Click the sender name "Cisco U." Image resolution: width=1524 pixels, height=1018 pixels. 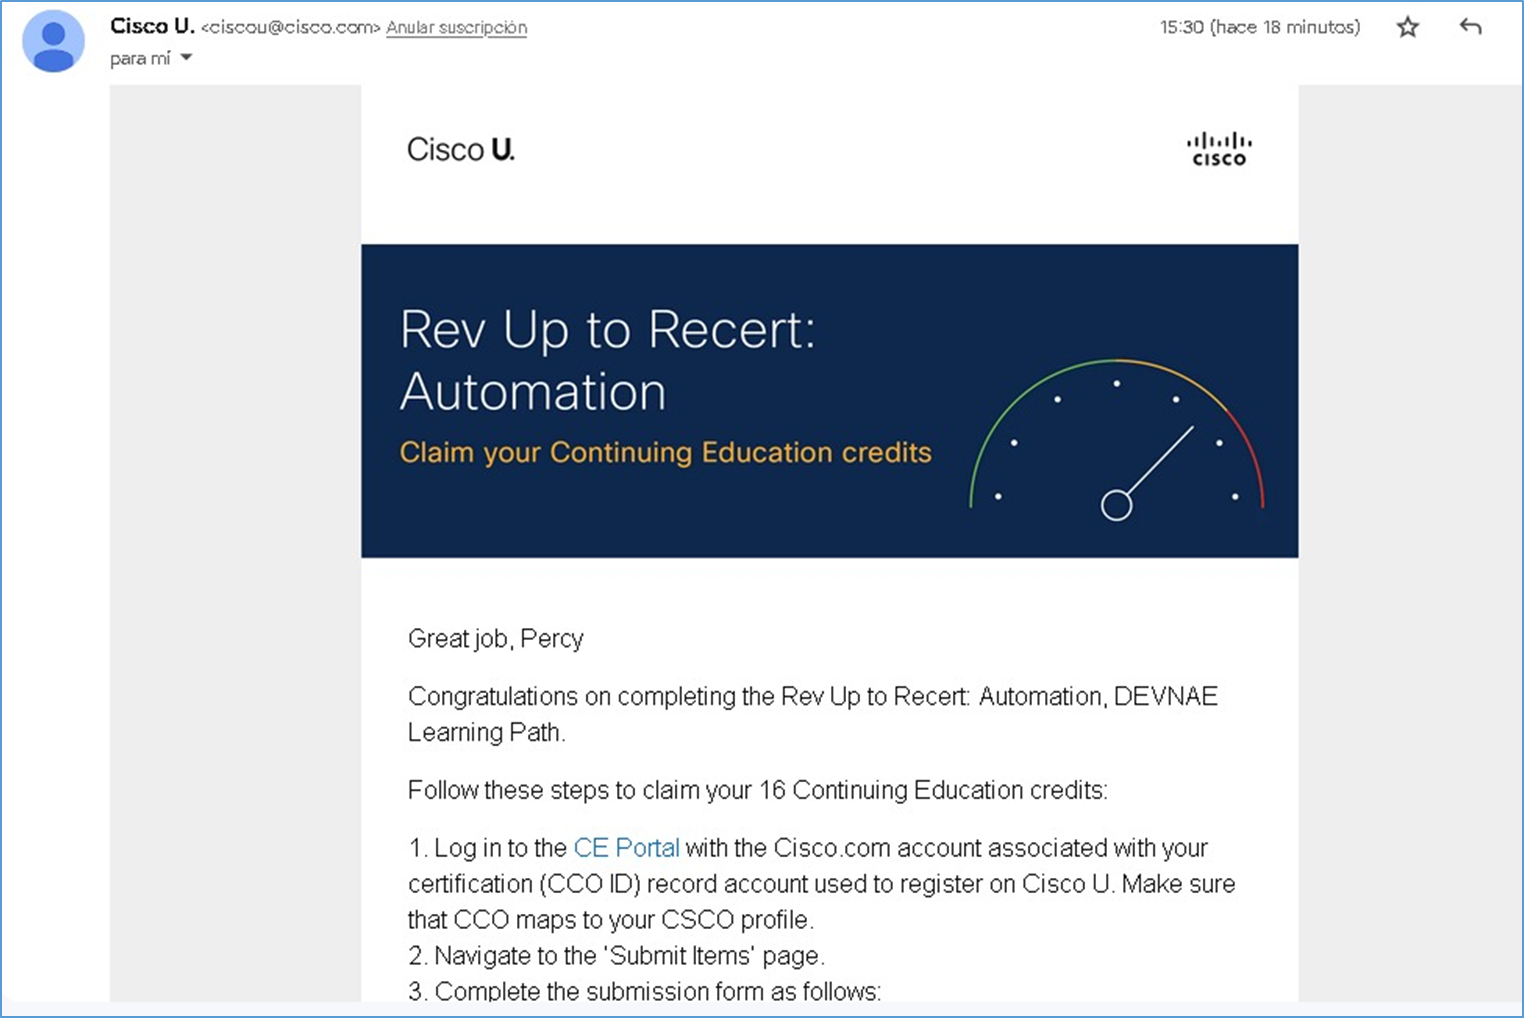[152, 26]
